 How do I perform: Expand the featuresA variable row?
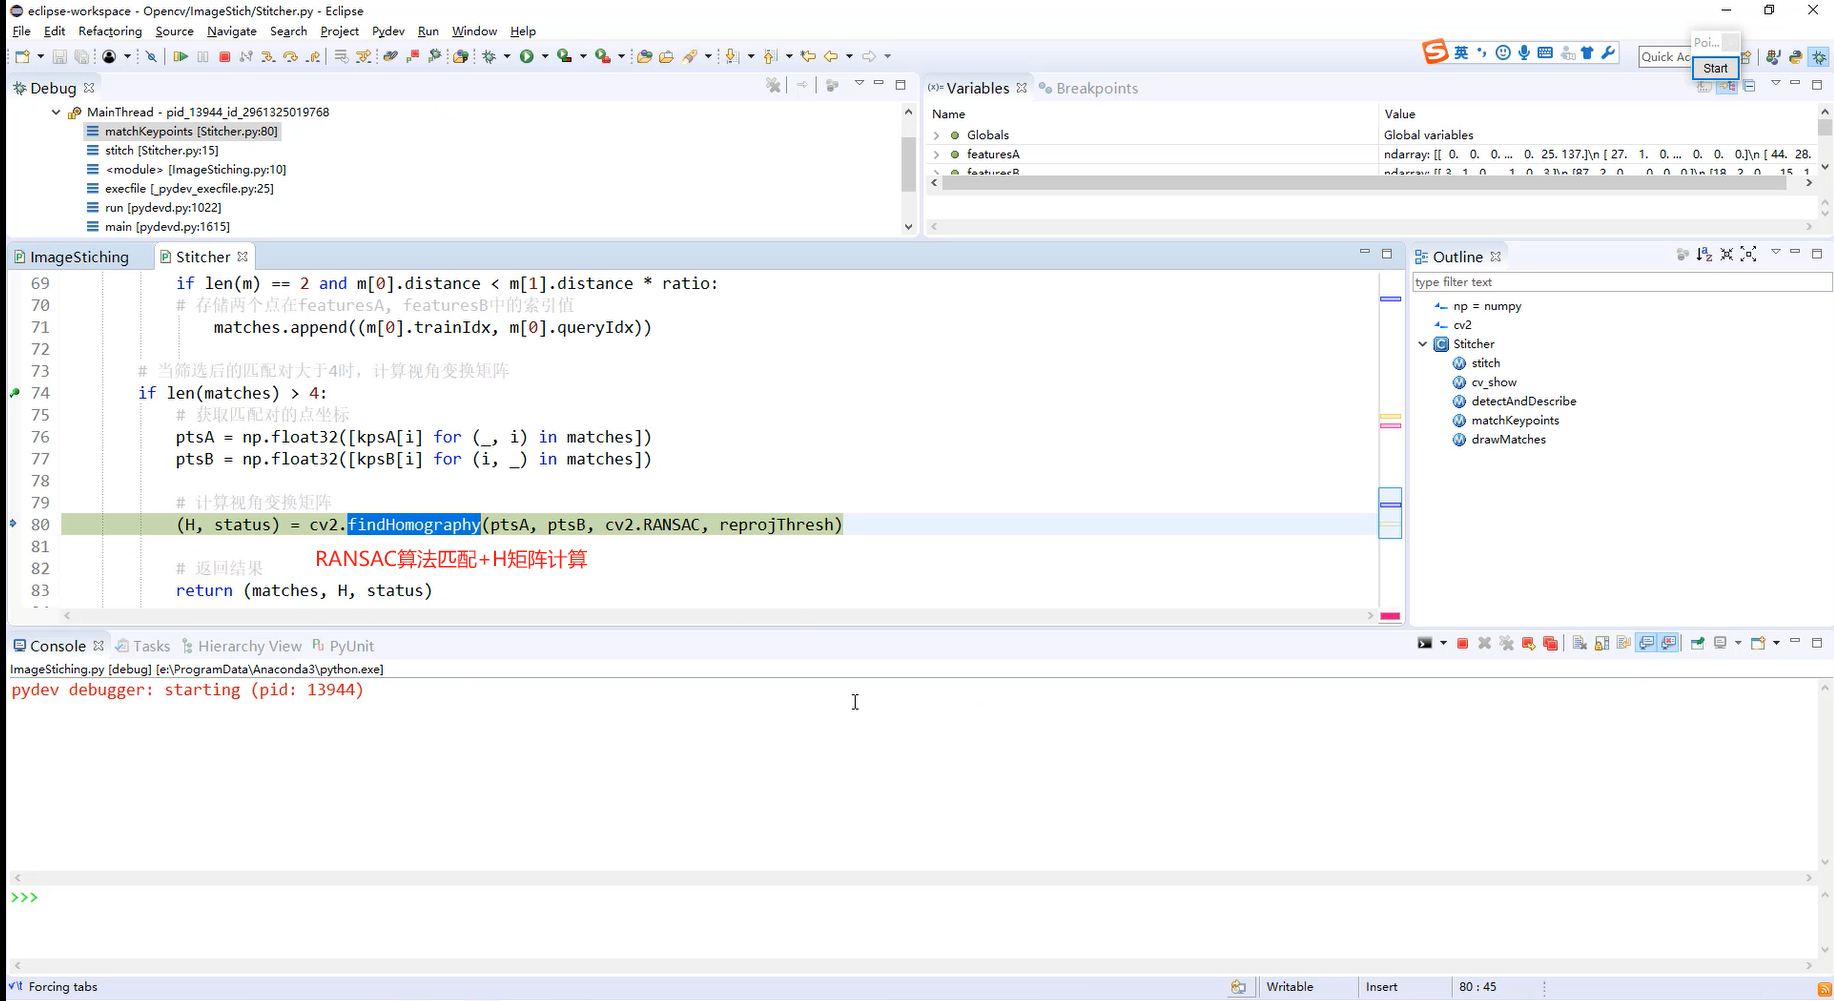point(937,154)
